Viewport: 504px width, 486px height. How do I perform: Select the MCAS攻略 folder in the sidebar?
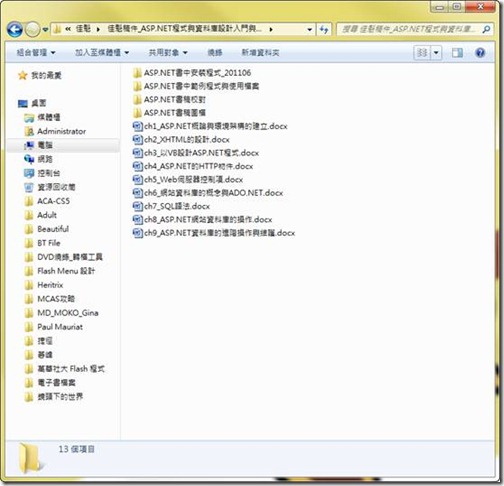(x=50, y=299)
